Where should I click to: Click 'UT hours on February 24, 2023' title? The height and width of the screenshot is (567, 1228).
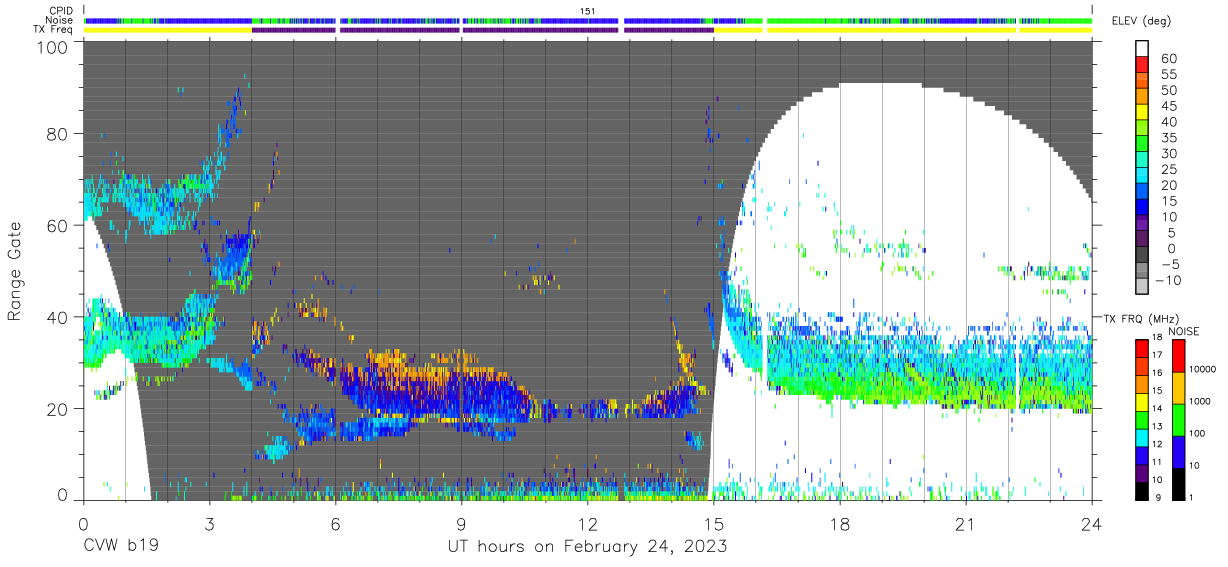click(x=586, y=548)
